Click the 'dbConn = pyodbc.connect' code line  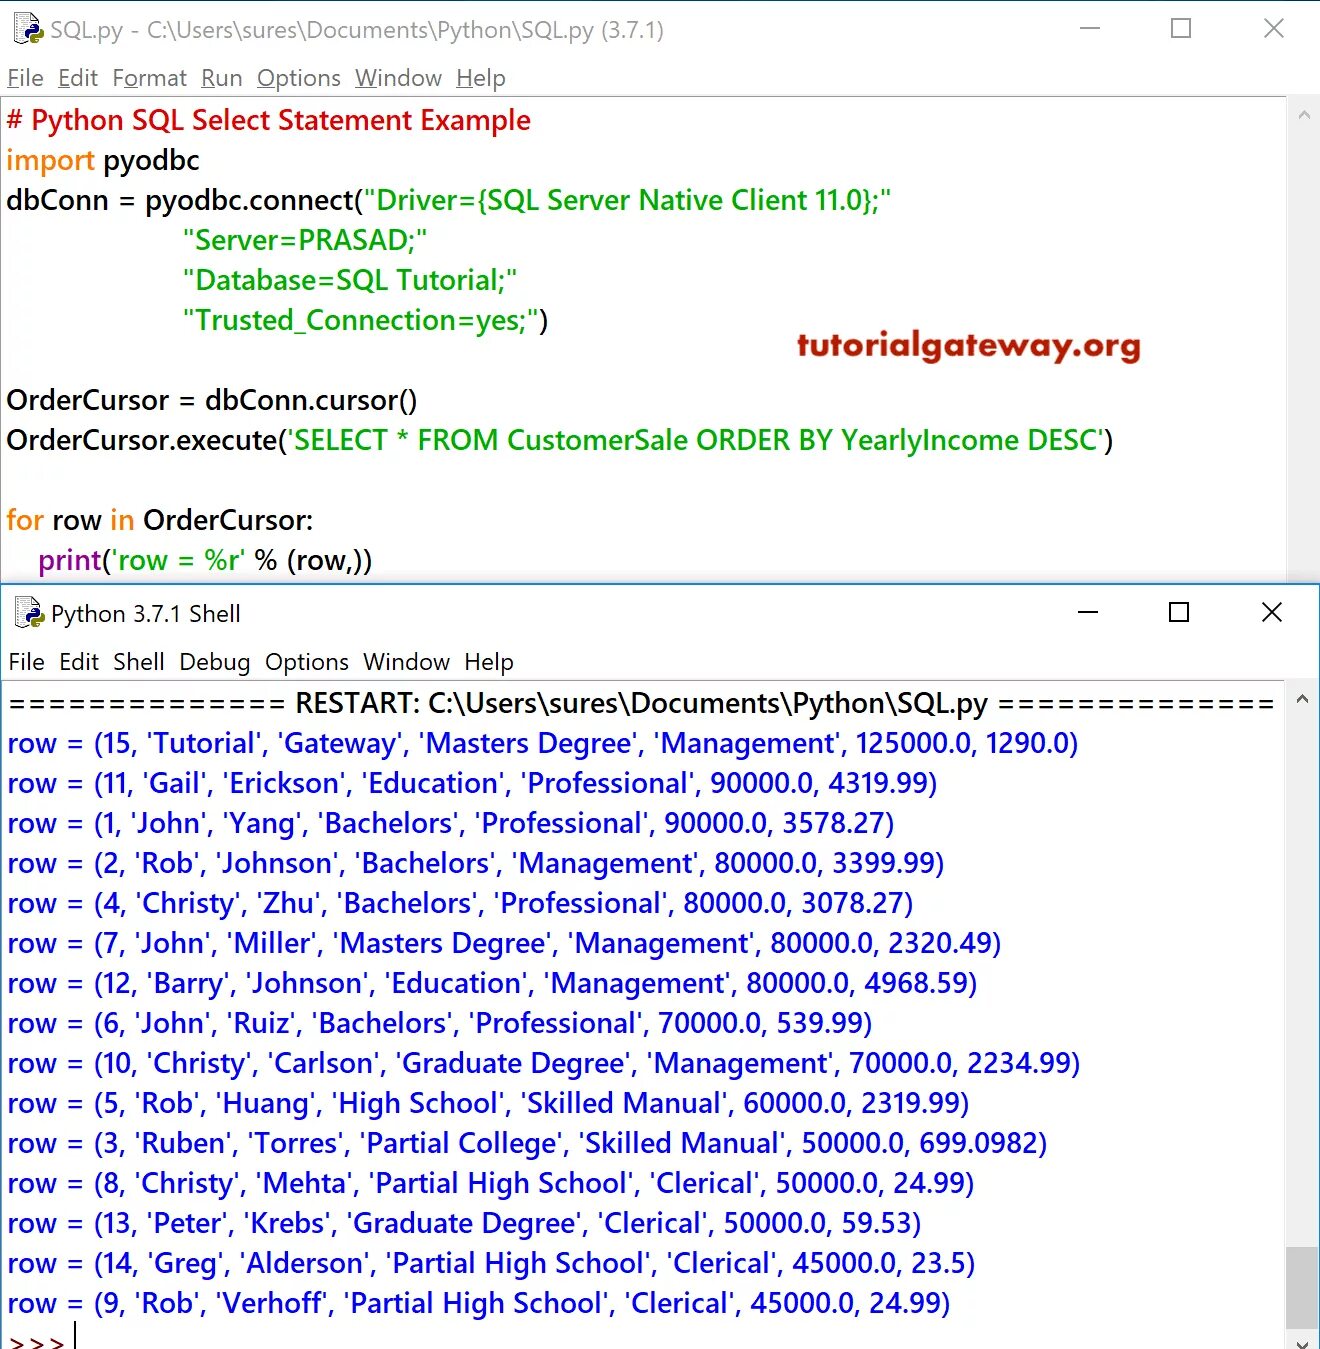[x=448, y=200]
